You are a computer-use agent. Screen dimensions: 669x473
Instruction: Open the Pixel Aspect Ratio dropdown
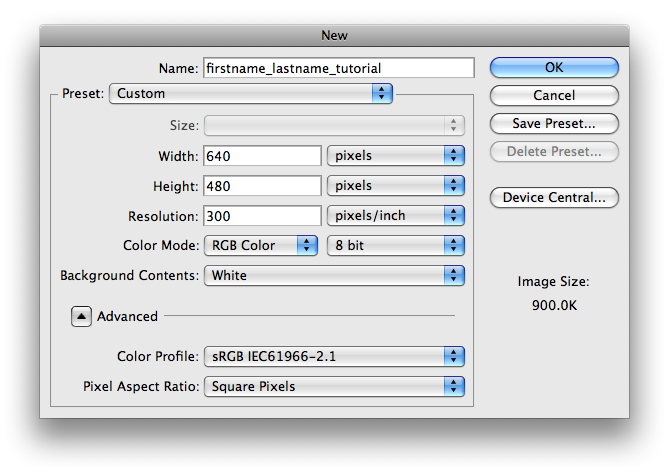coord(334,386)
